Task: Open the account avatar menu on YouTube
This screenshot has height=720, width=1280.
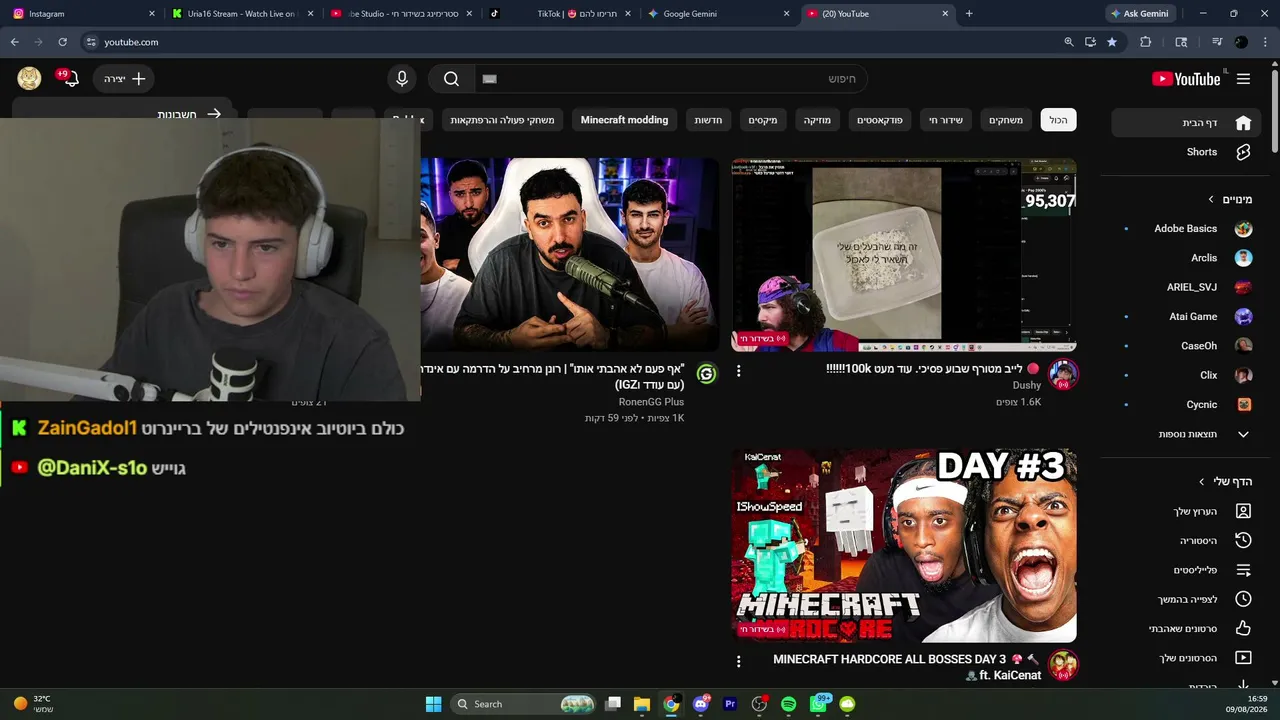Action: click(x=29, y=79)
